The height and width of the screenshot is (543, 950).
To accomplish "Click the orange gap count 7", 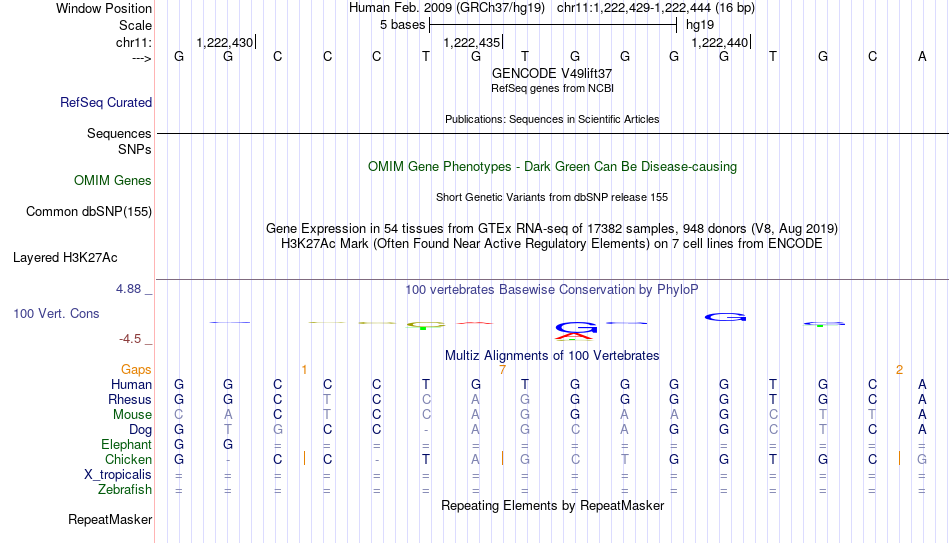I will point(502,370).
